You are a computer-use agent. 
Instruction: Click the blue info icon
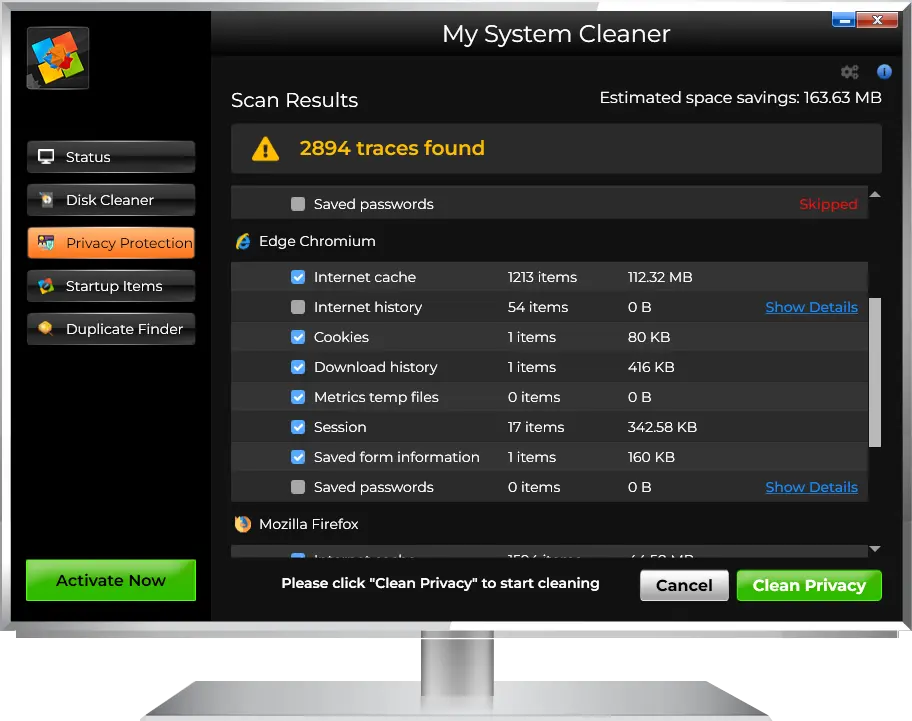(884, 72)
